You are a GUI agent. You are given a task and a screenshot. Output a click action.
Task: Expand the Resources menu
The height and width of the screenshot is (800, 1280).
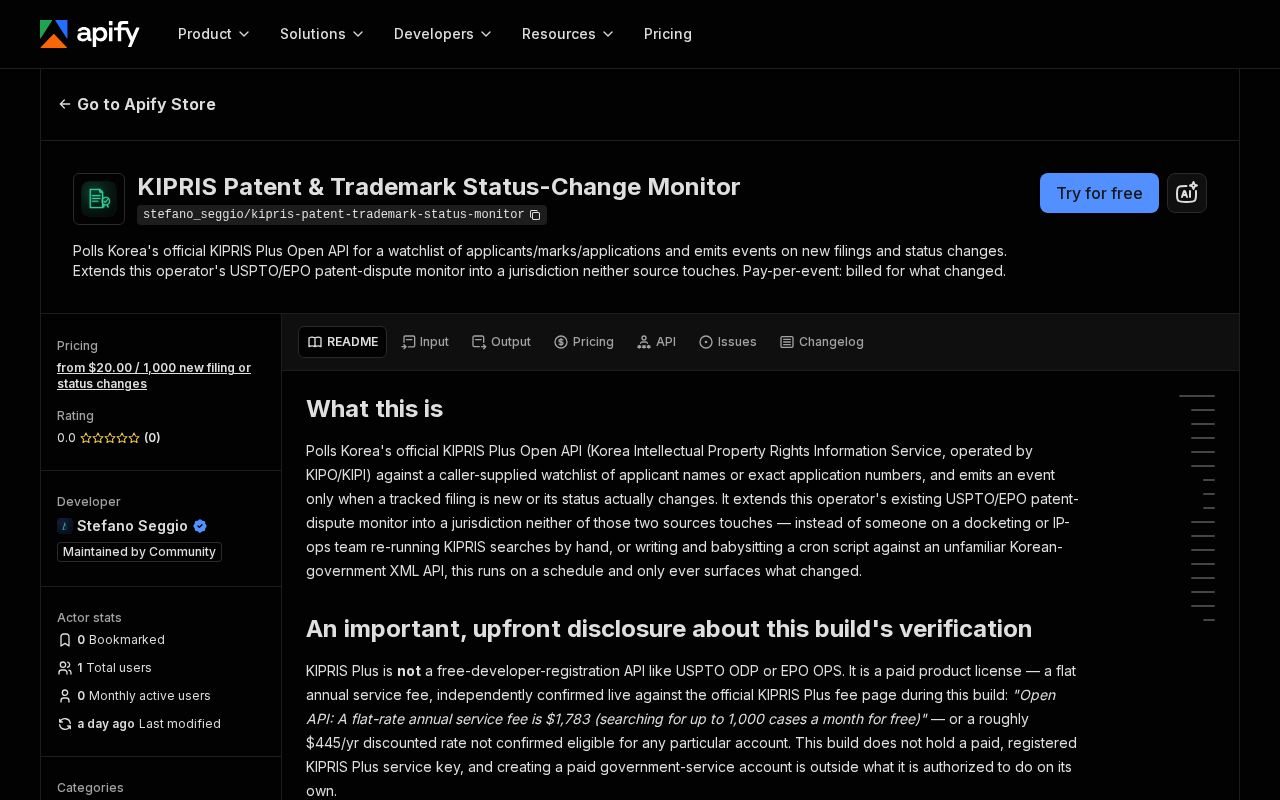pyautogui.click(x=568, y=34)
